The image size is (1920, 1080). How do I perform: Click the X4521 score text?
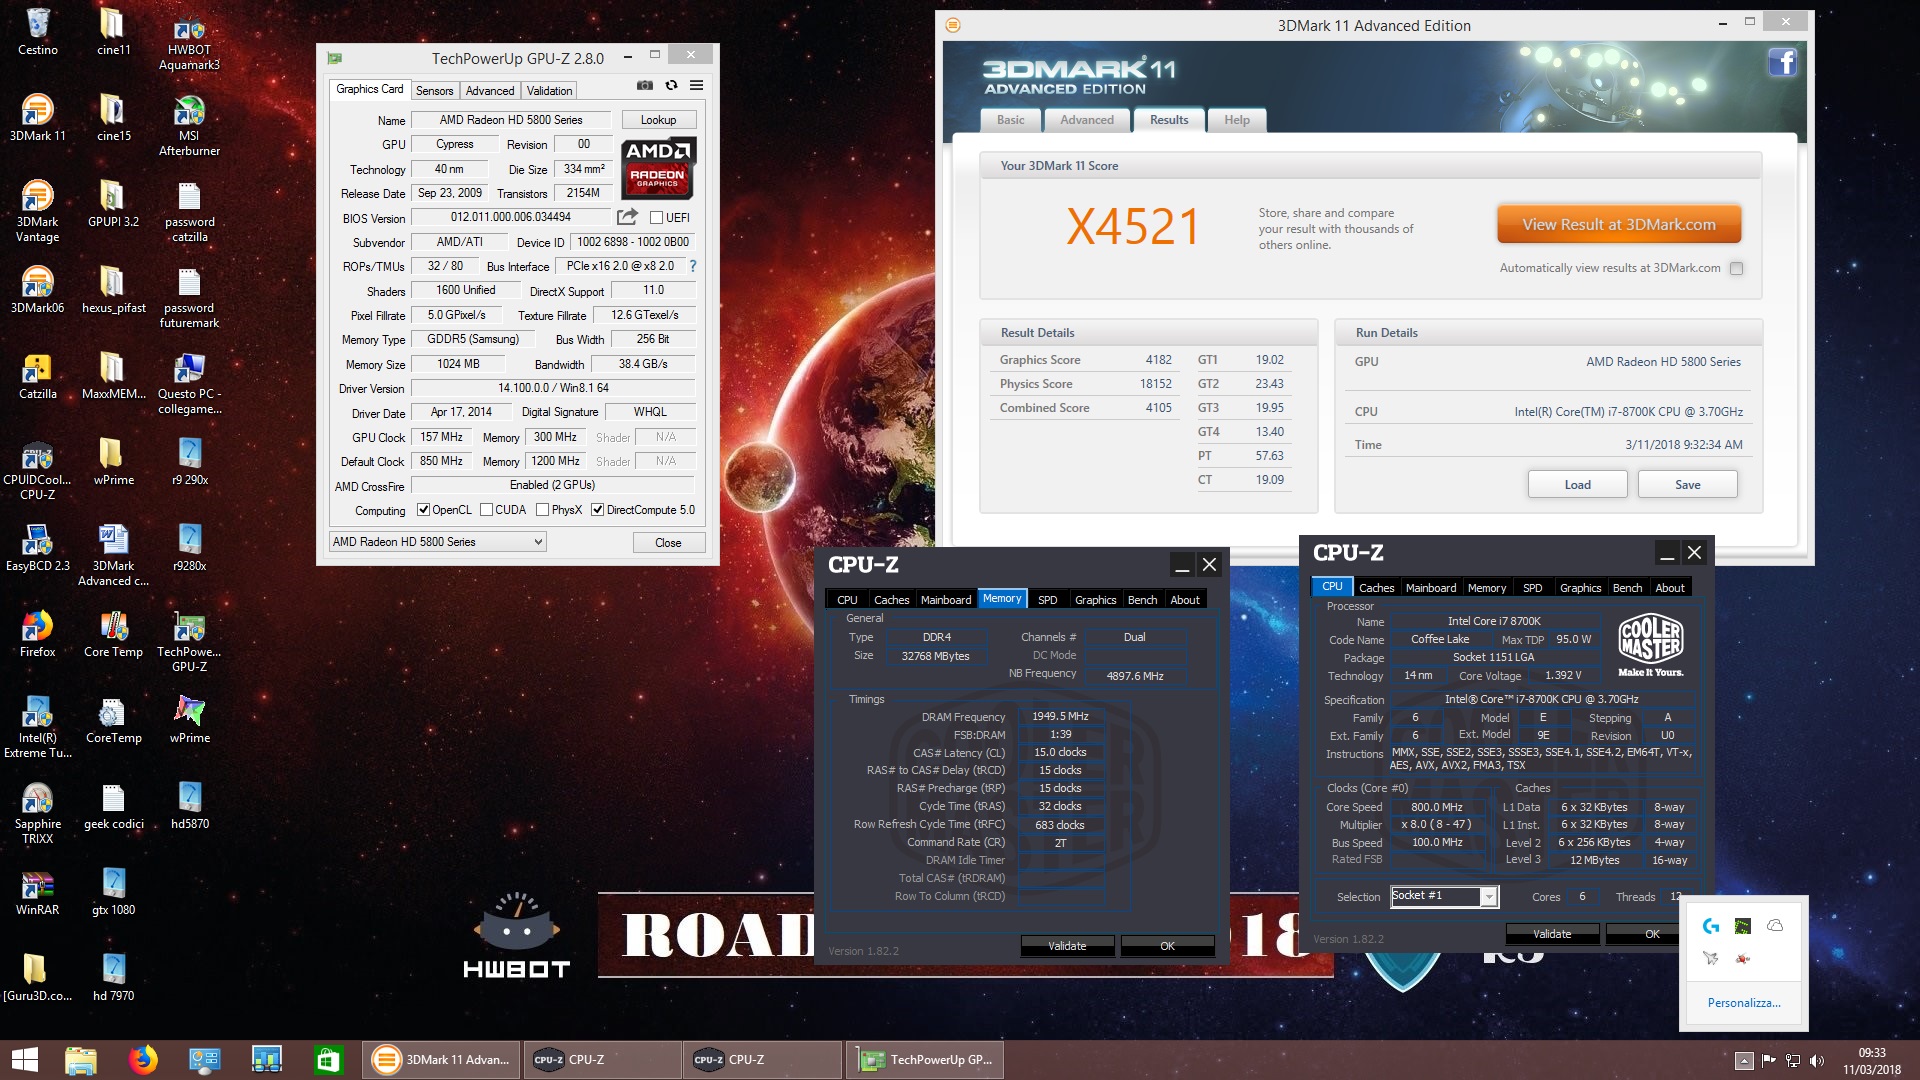[x=1132, y=227]
